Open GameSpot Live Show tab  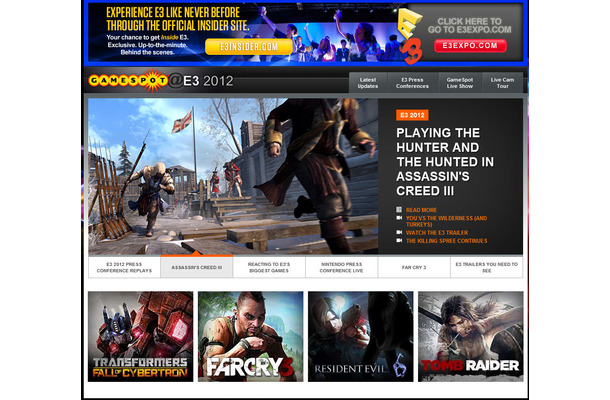[460, 83]
